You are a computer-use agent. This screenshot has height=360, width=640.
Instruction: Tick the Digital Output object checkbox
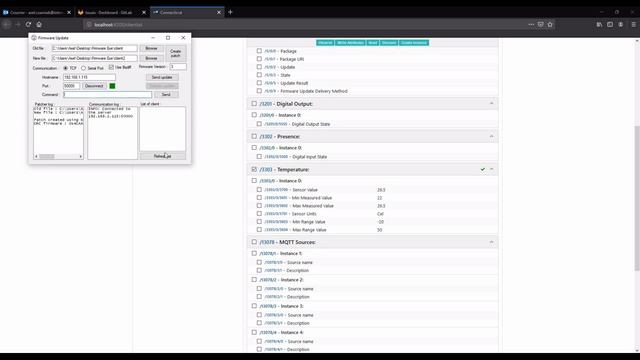tap(254, 104)
